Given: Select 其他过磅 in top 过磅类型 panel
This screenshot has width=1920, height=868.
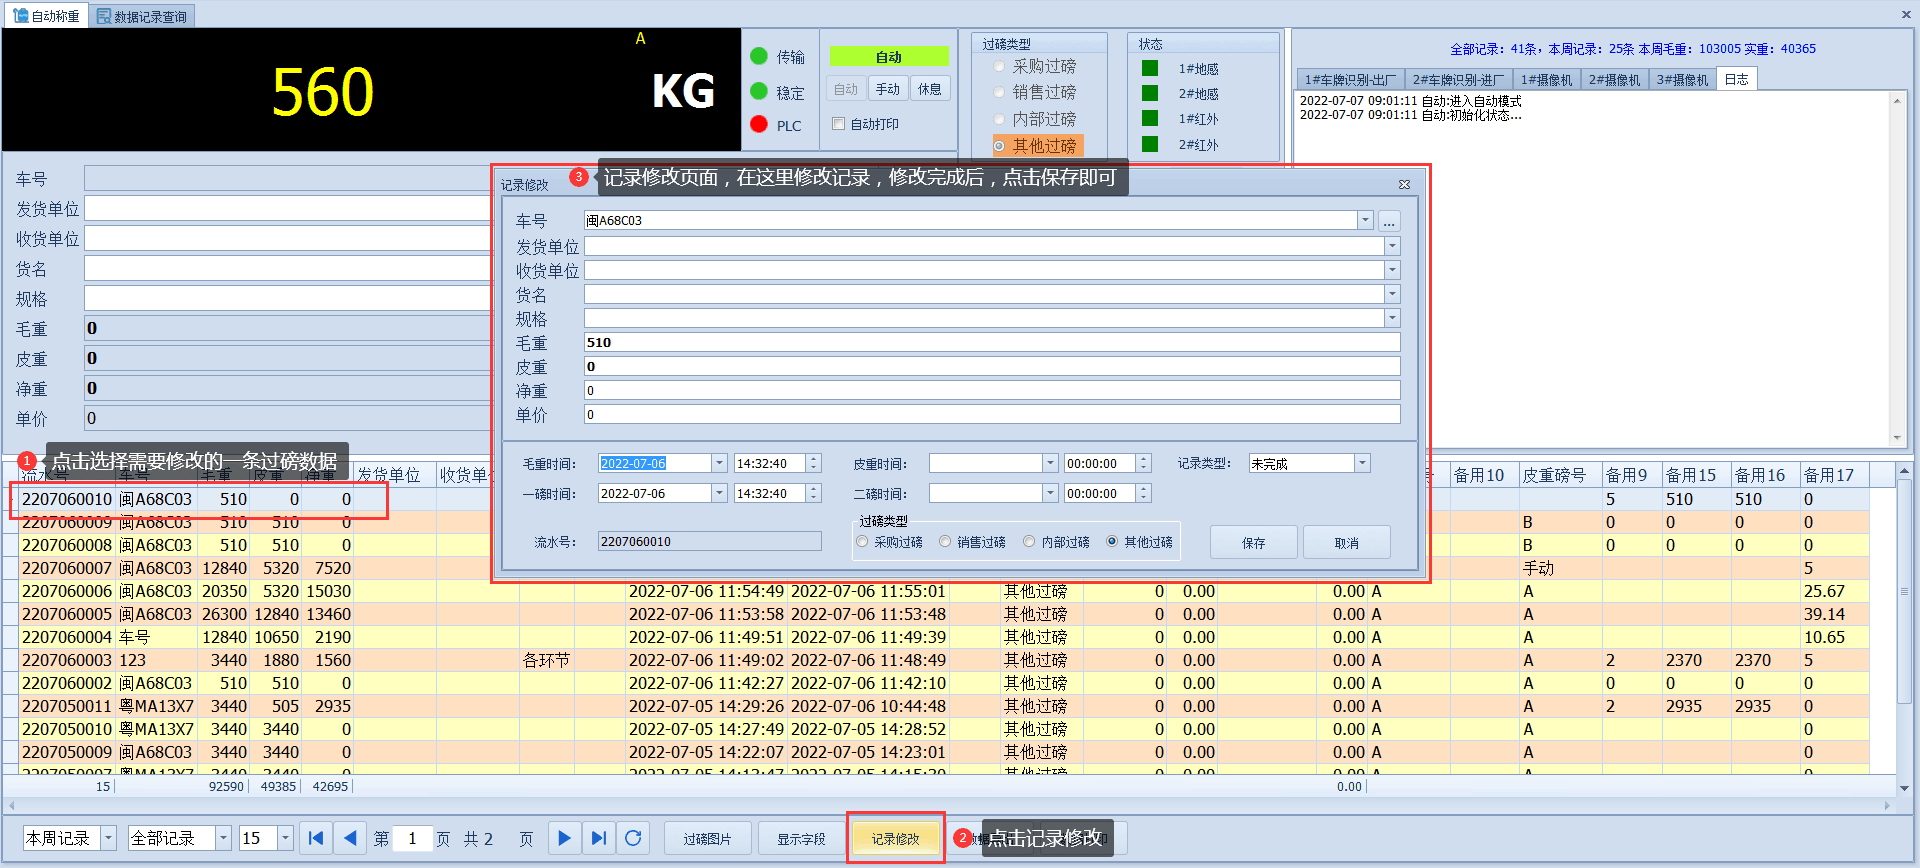Looking at the screenshot, I should coord(999,146).
